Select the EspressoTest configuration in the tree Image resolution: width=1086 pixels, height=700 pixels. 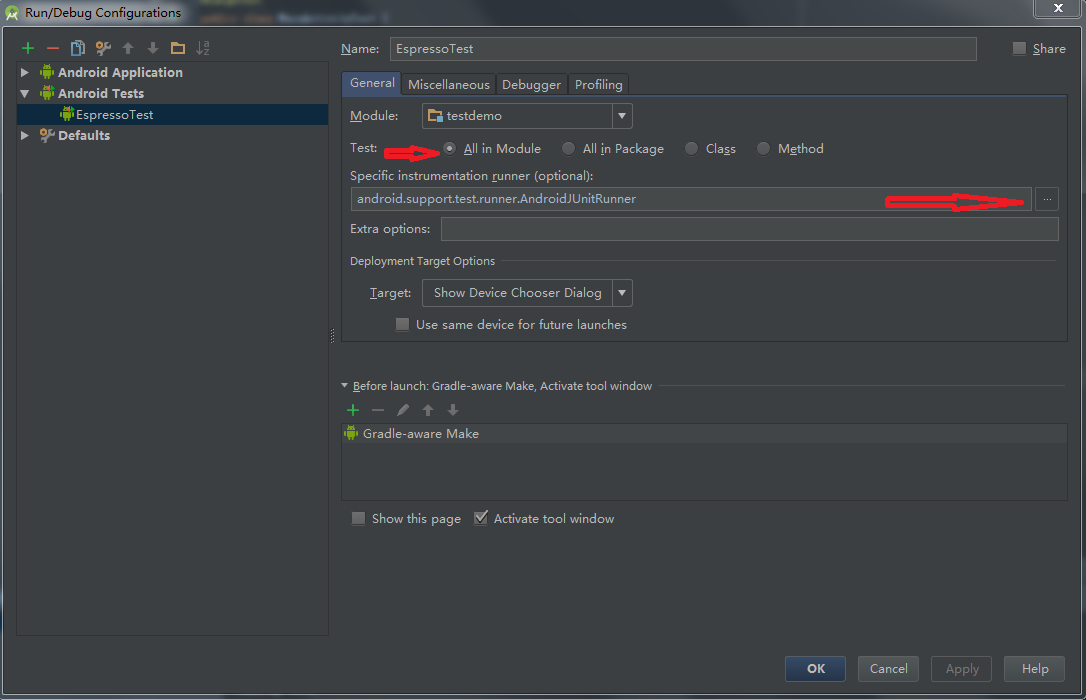(172, 114)
